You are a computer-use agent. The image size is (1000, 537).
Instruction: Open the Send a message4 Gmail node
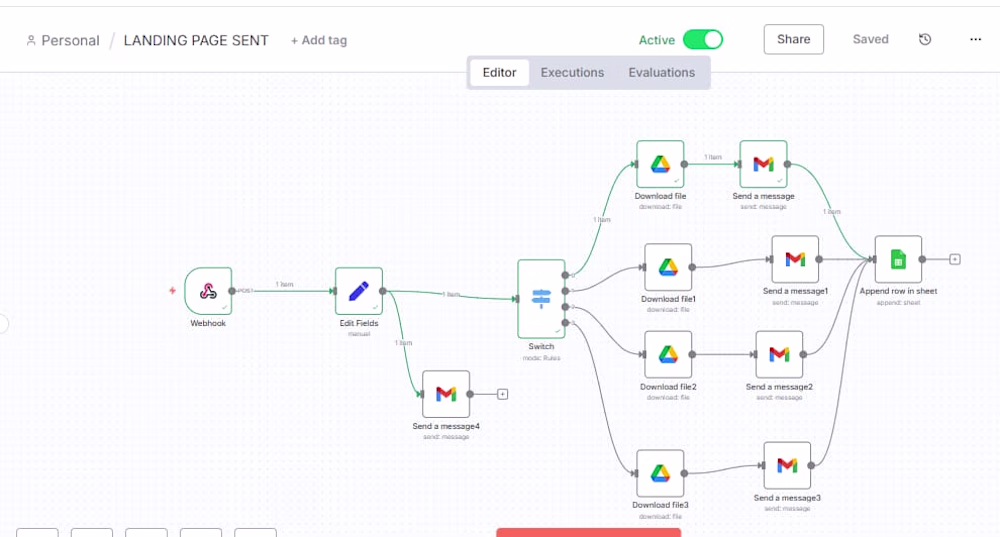(x=446, y=394)
